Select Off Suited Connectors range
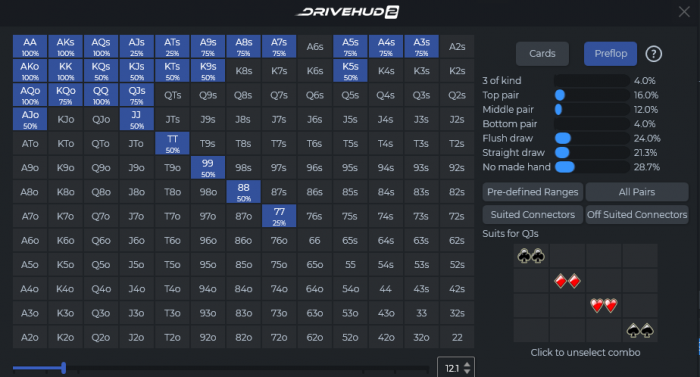This screenshot has width=700, height=377. 637,215
